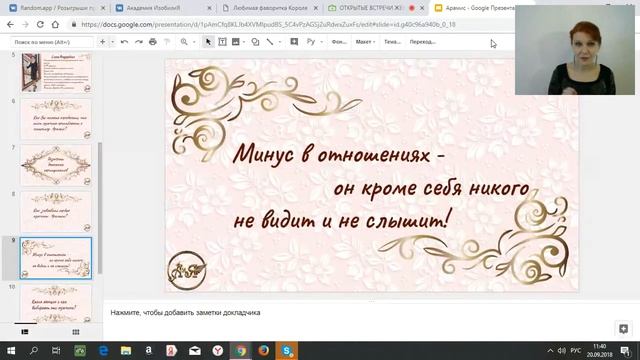
Task: Choose the text box tool
Action: coord(222,42)
